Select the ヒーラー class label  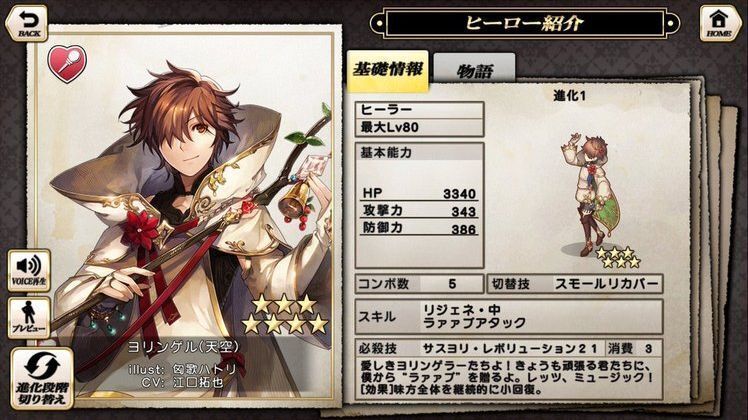tap(419, 110)
